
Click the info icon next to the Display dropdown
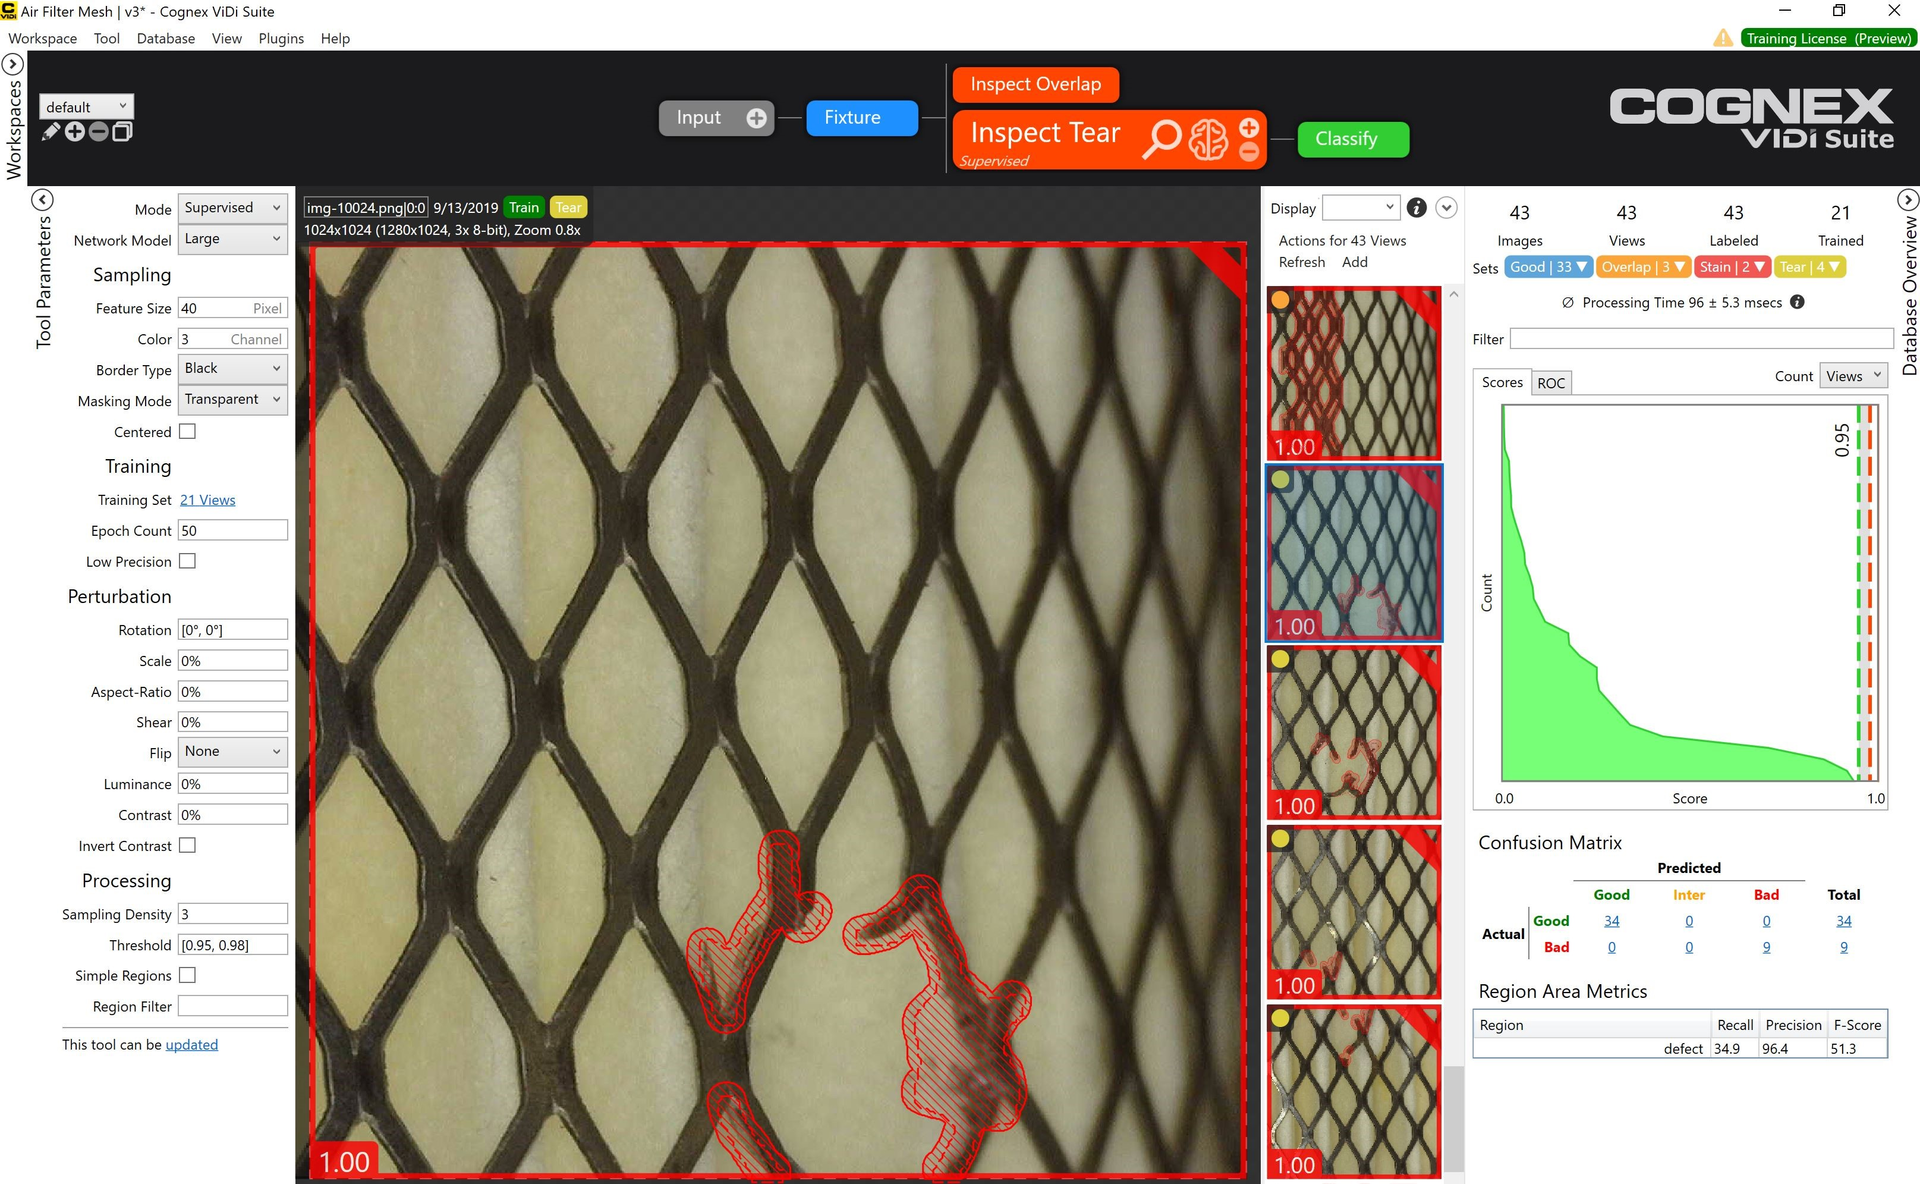click(1416, 208)
